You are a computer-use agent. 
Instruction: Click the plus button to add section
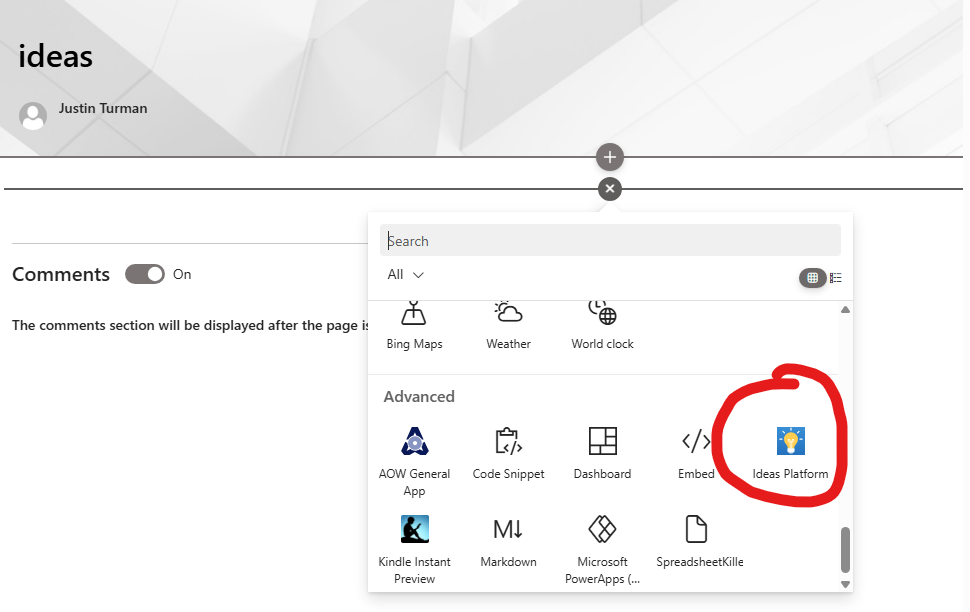[610, 157]
